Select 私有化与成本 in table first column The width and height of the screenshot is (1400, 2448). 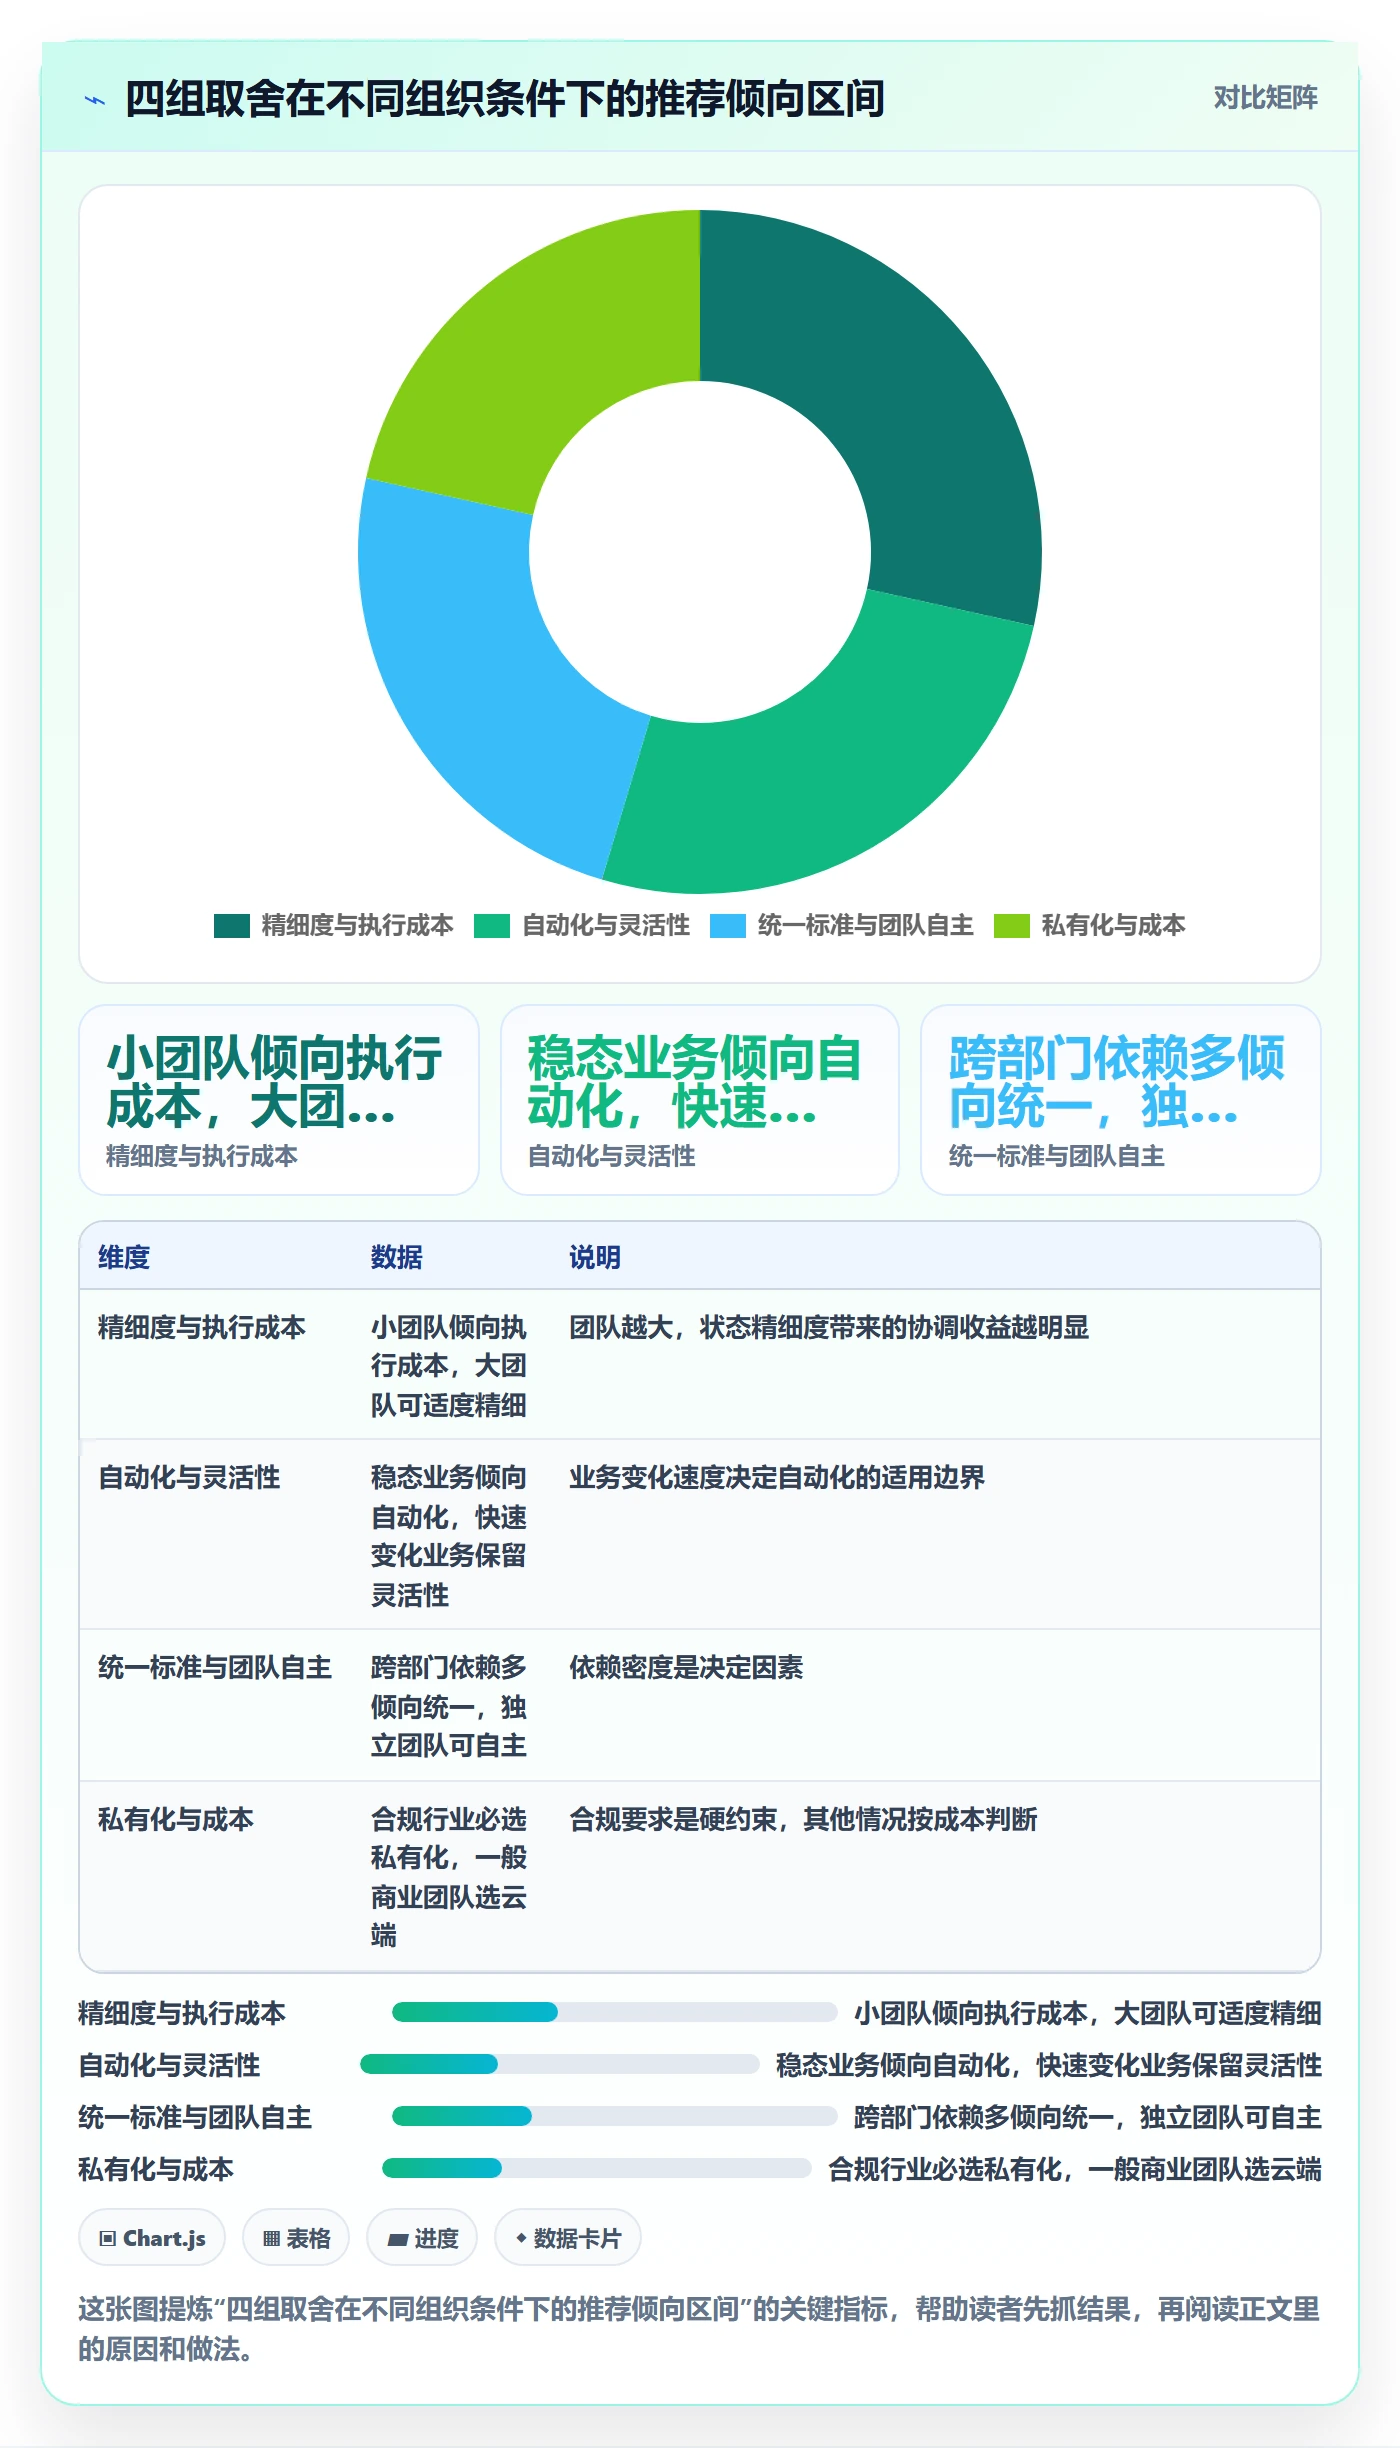click(x=176, y=1819)
